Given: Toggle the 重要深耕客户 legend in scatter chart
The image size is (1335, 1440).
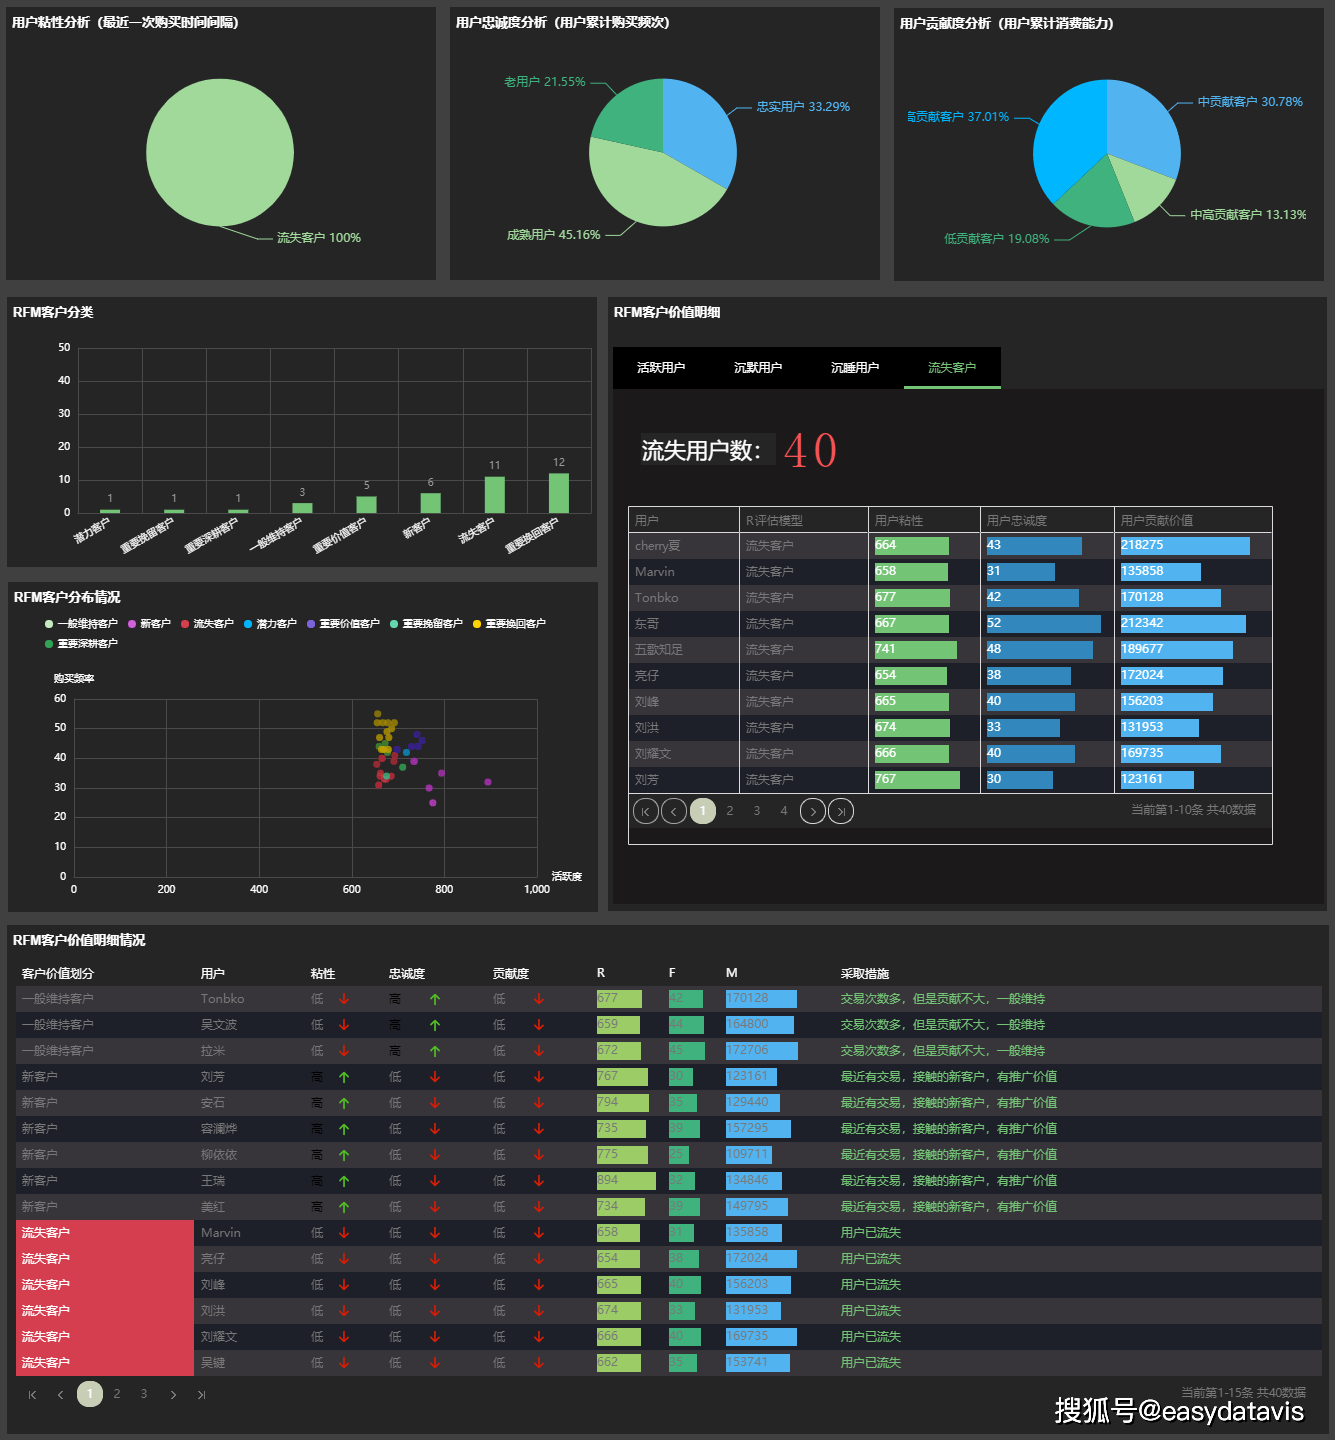Looking at the screenshot, I should (x=81, y=644).
